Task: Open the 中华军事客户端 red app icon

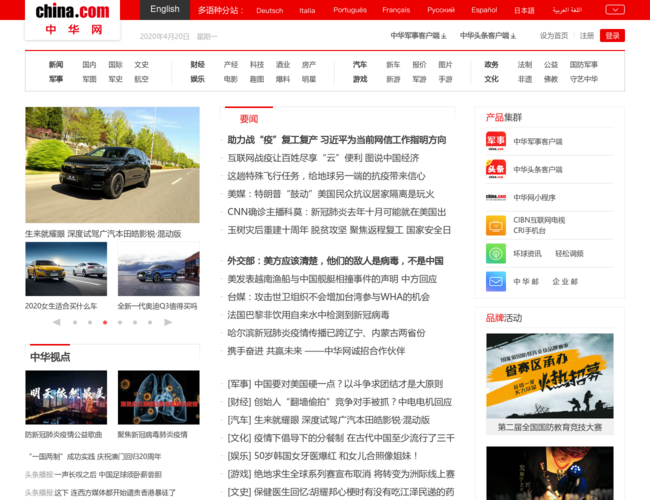Action: click(496, 141)
